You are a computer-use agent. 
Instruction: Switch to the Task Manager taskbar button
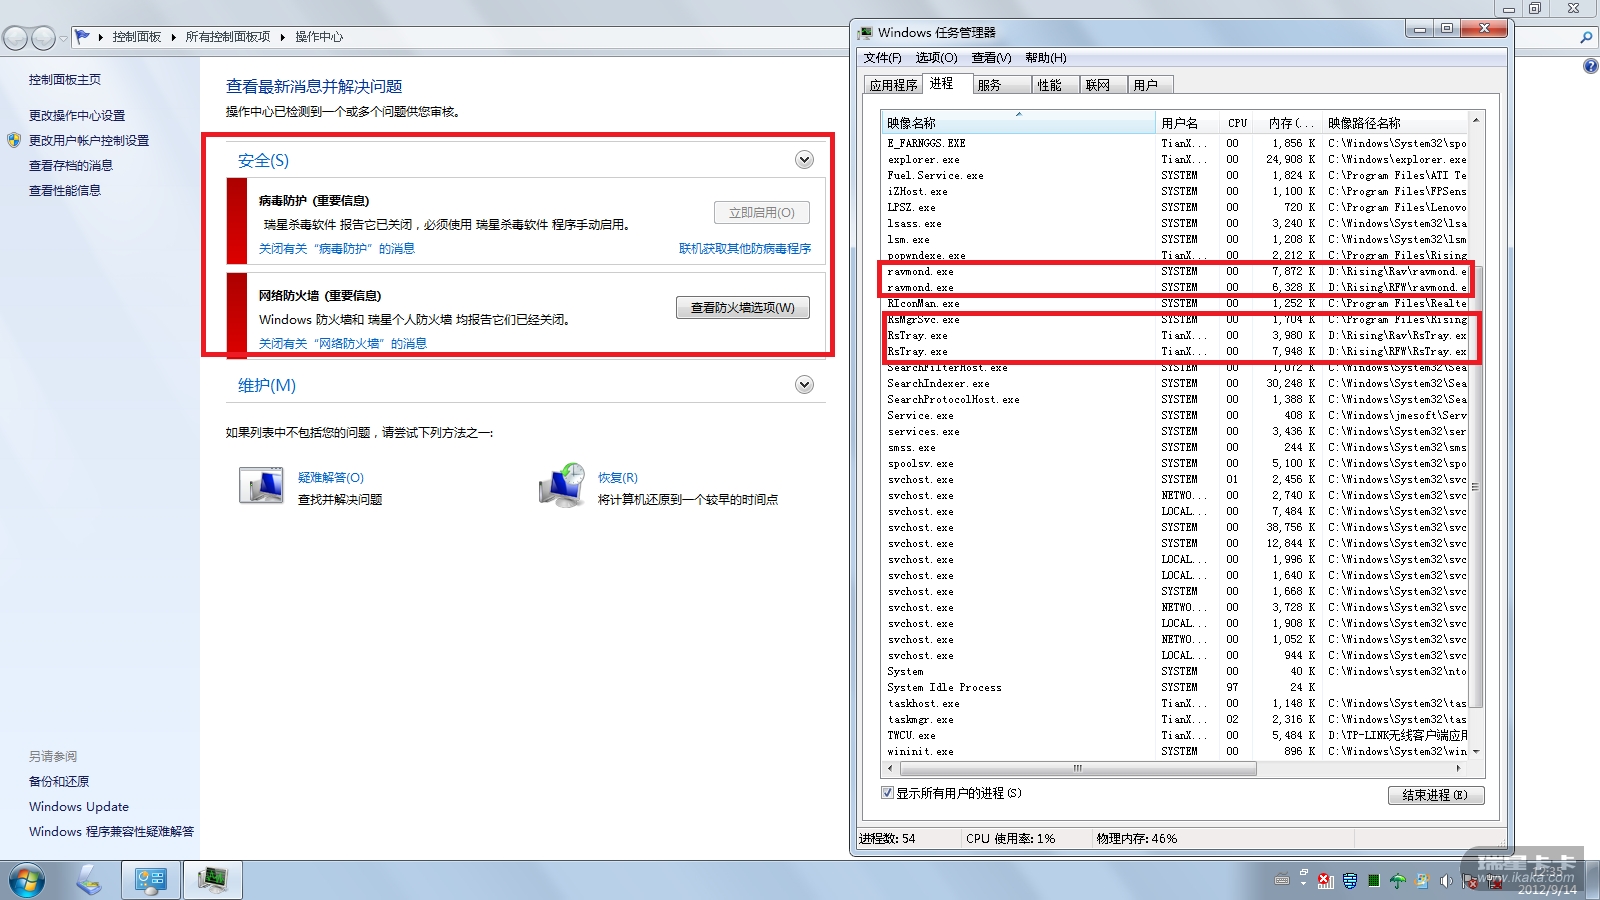tap(213, 880)
